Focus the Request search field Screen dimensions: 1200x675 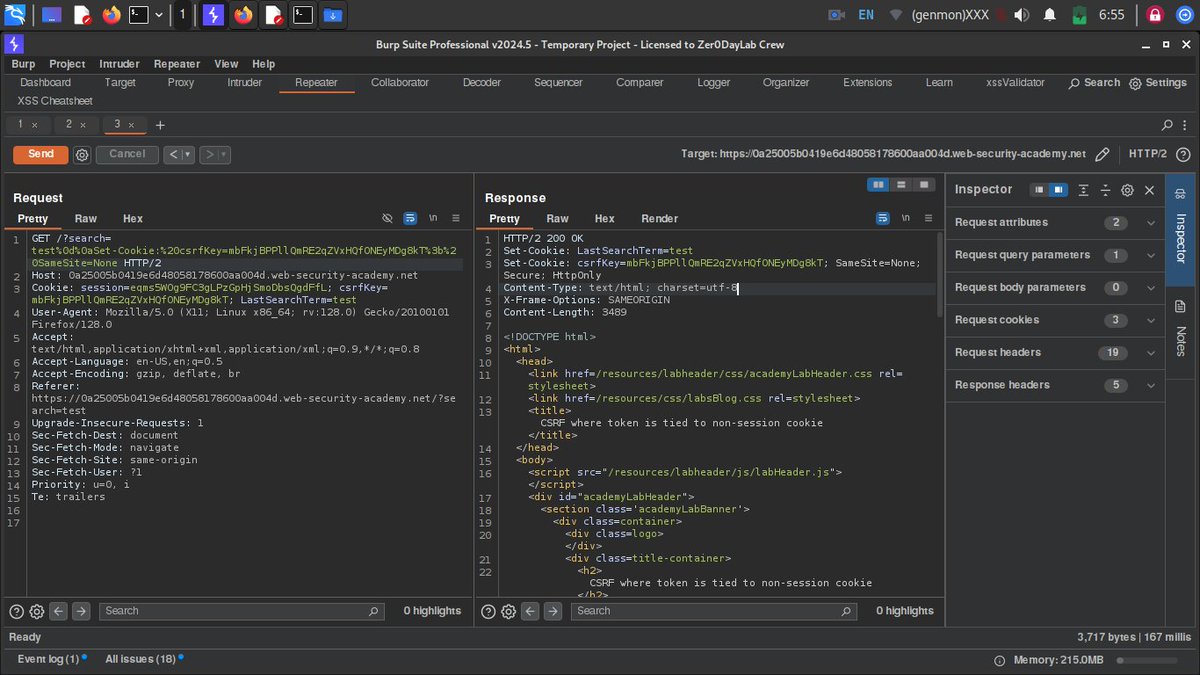point(241,611)
